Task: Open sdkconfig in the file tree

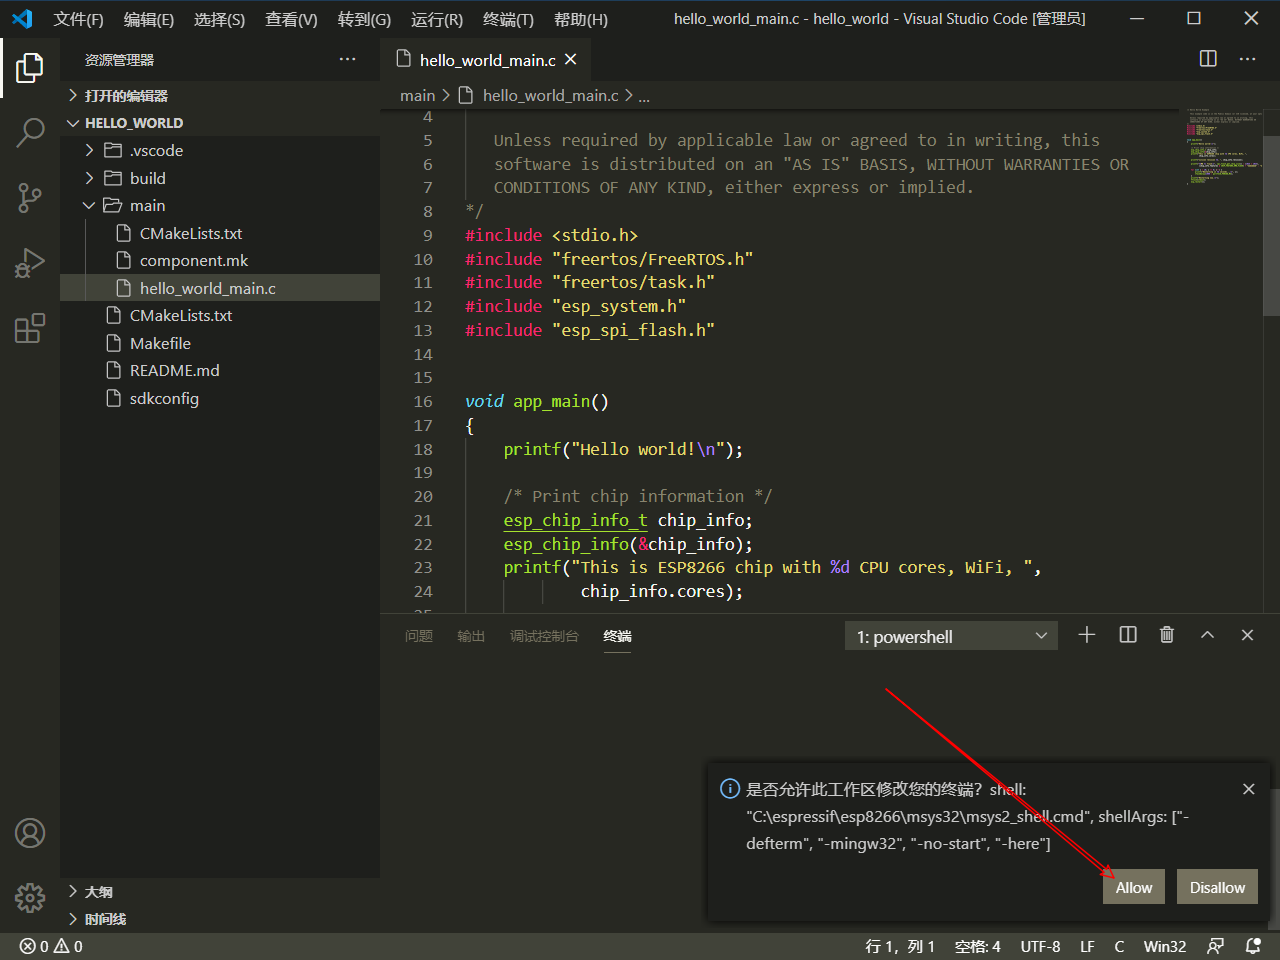Action: [x=220, y=398]
